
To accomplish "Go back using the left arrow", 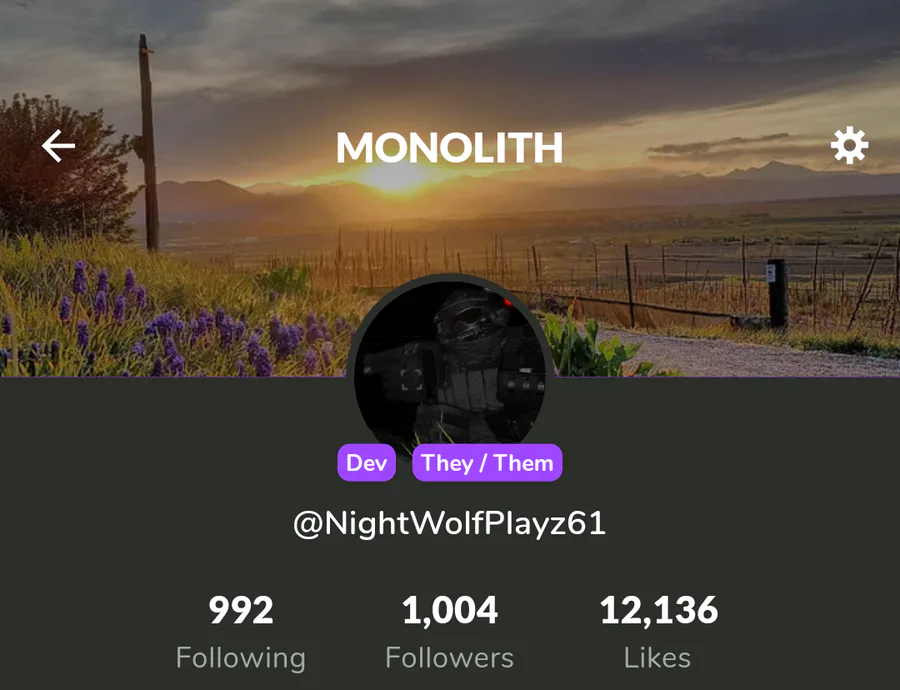I will [58, 146].
